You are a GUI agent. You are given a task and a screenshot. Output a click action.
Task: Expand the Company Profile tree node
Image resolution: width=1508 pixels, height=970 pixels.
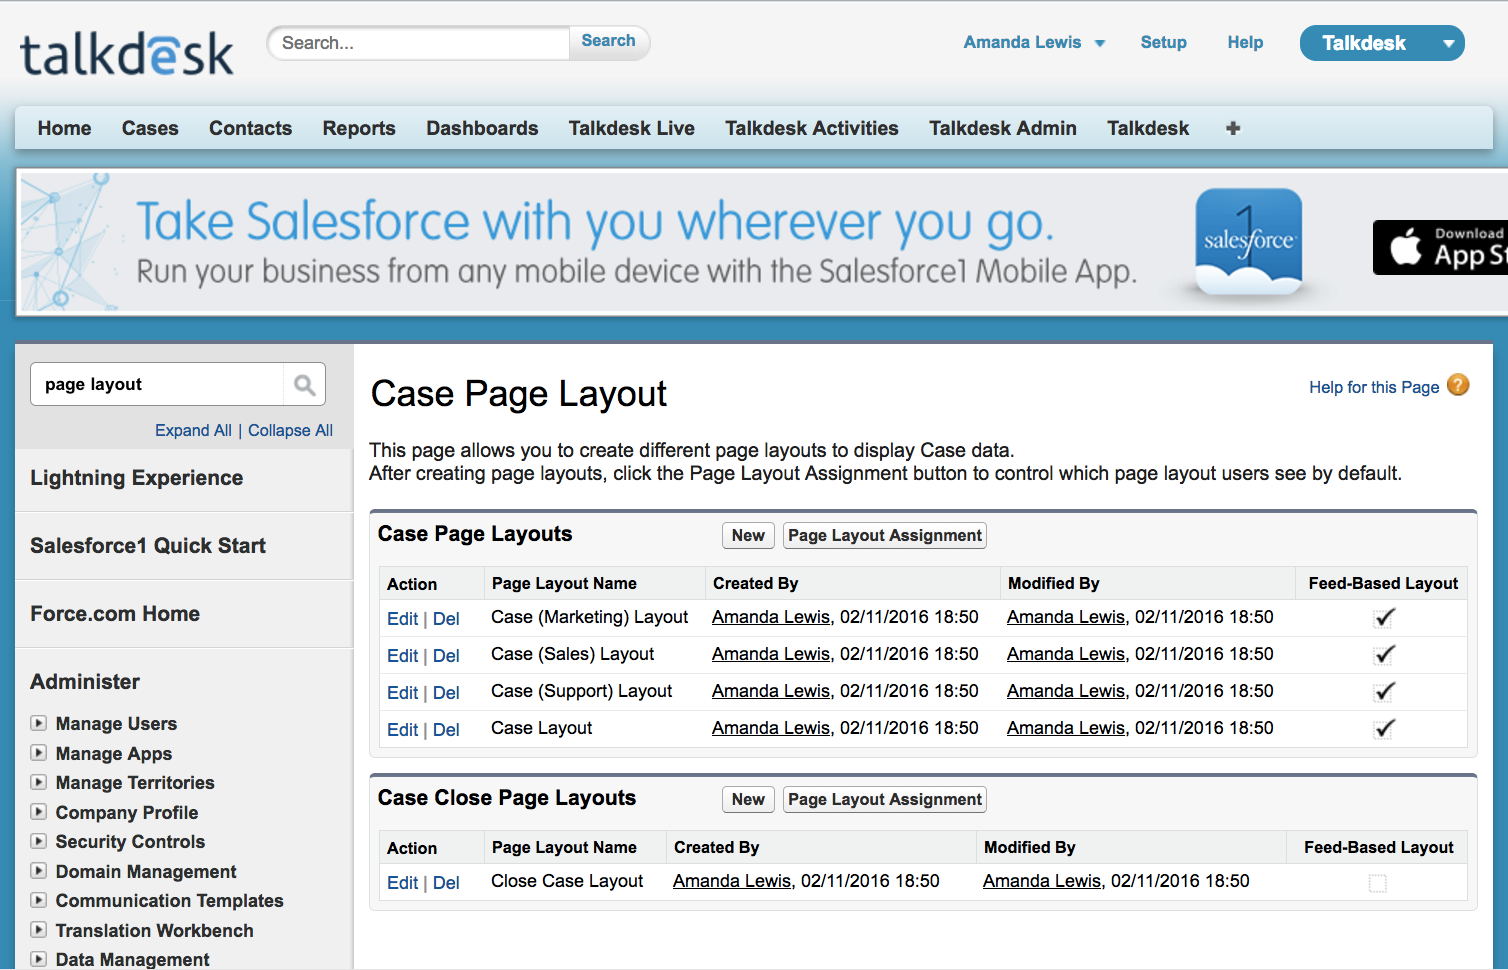(39, 812)
